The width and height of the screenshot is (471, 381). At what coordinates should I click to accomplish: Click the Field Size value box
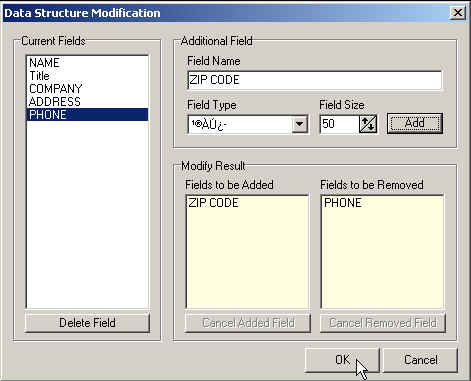coord(339,124)
